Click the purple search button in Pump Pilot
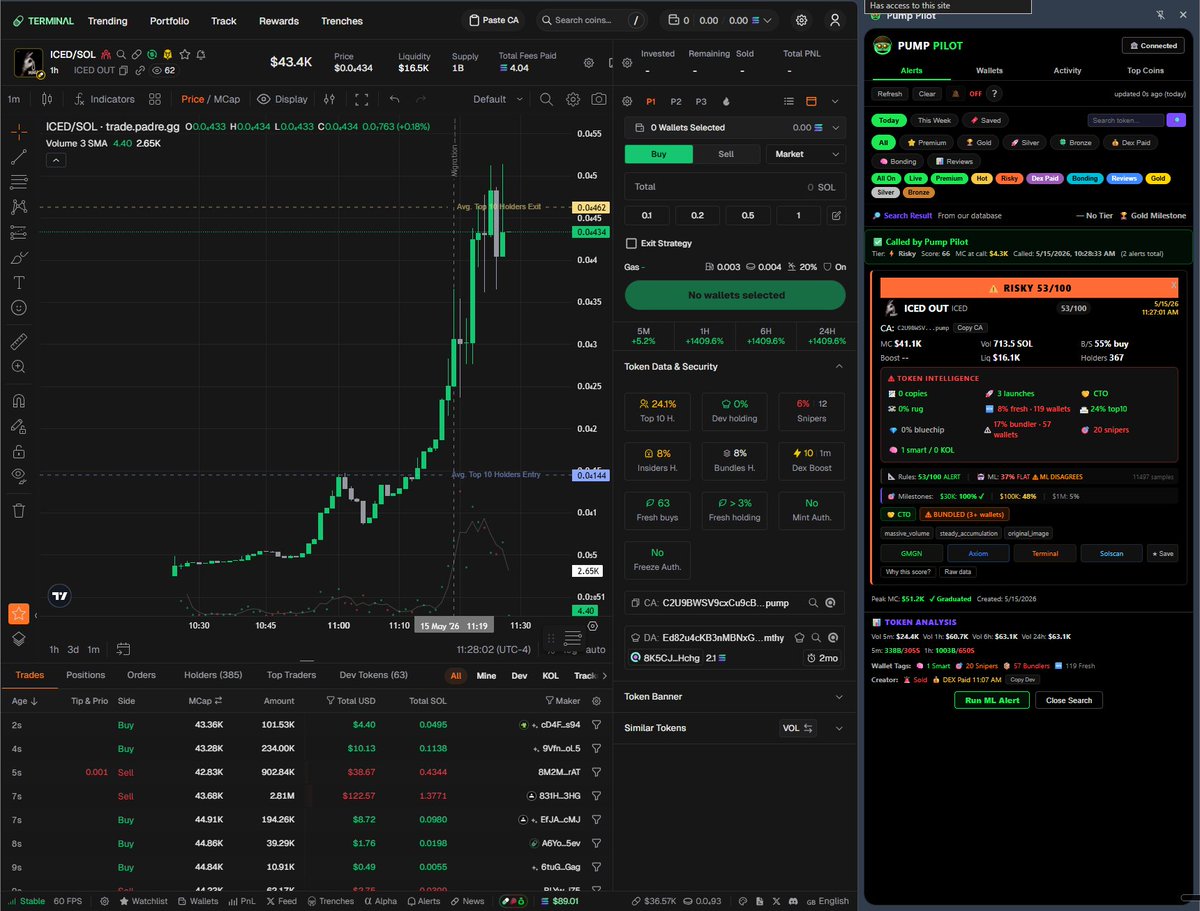Image resolution: width=1200 pixels, height=911 pixels. [1174, 120]
